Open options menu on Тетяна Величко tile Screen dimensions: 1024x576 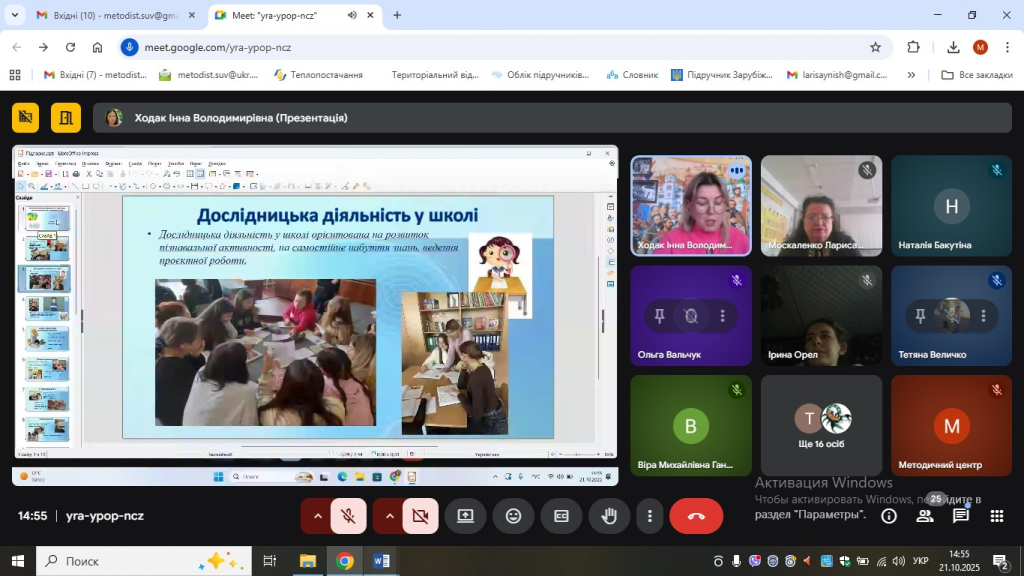(x=983, y=316)
